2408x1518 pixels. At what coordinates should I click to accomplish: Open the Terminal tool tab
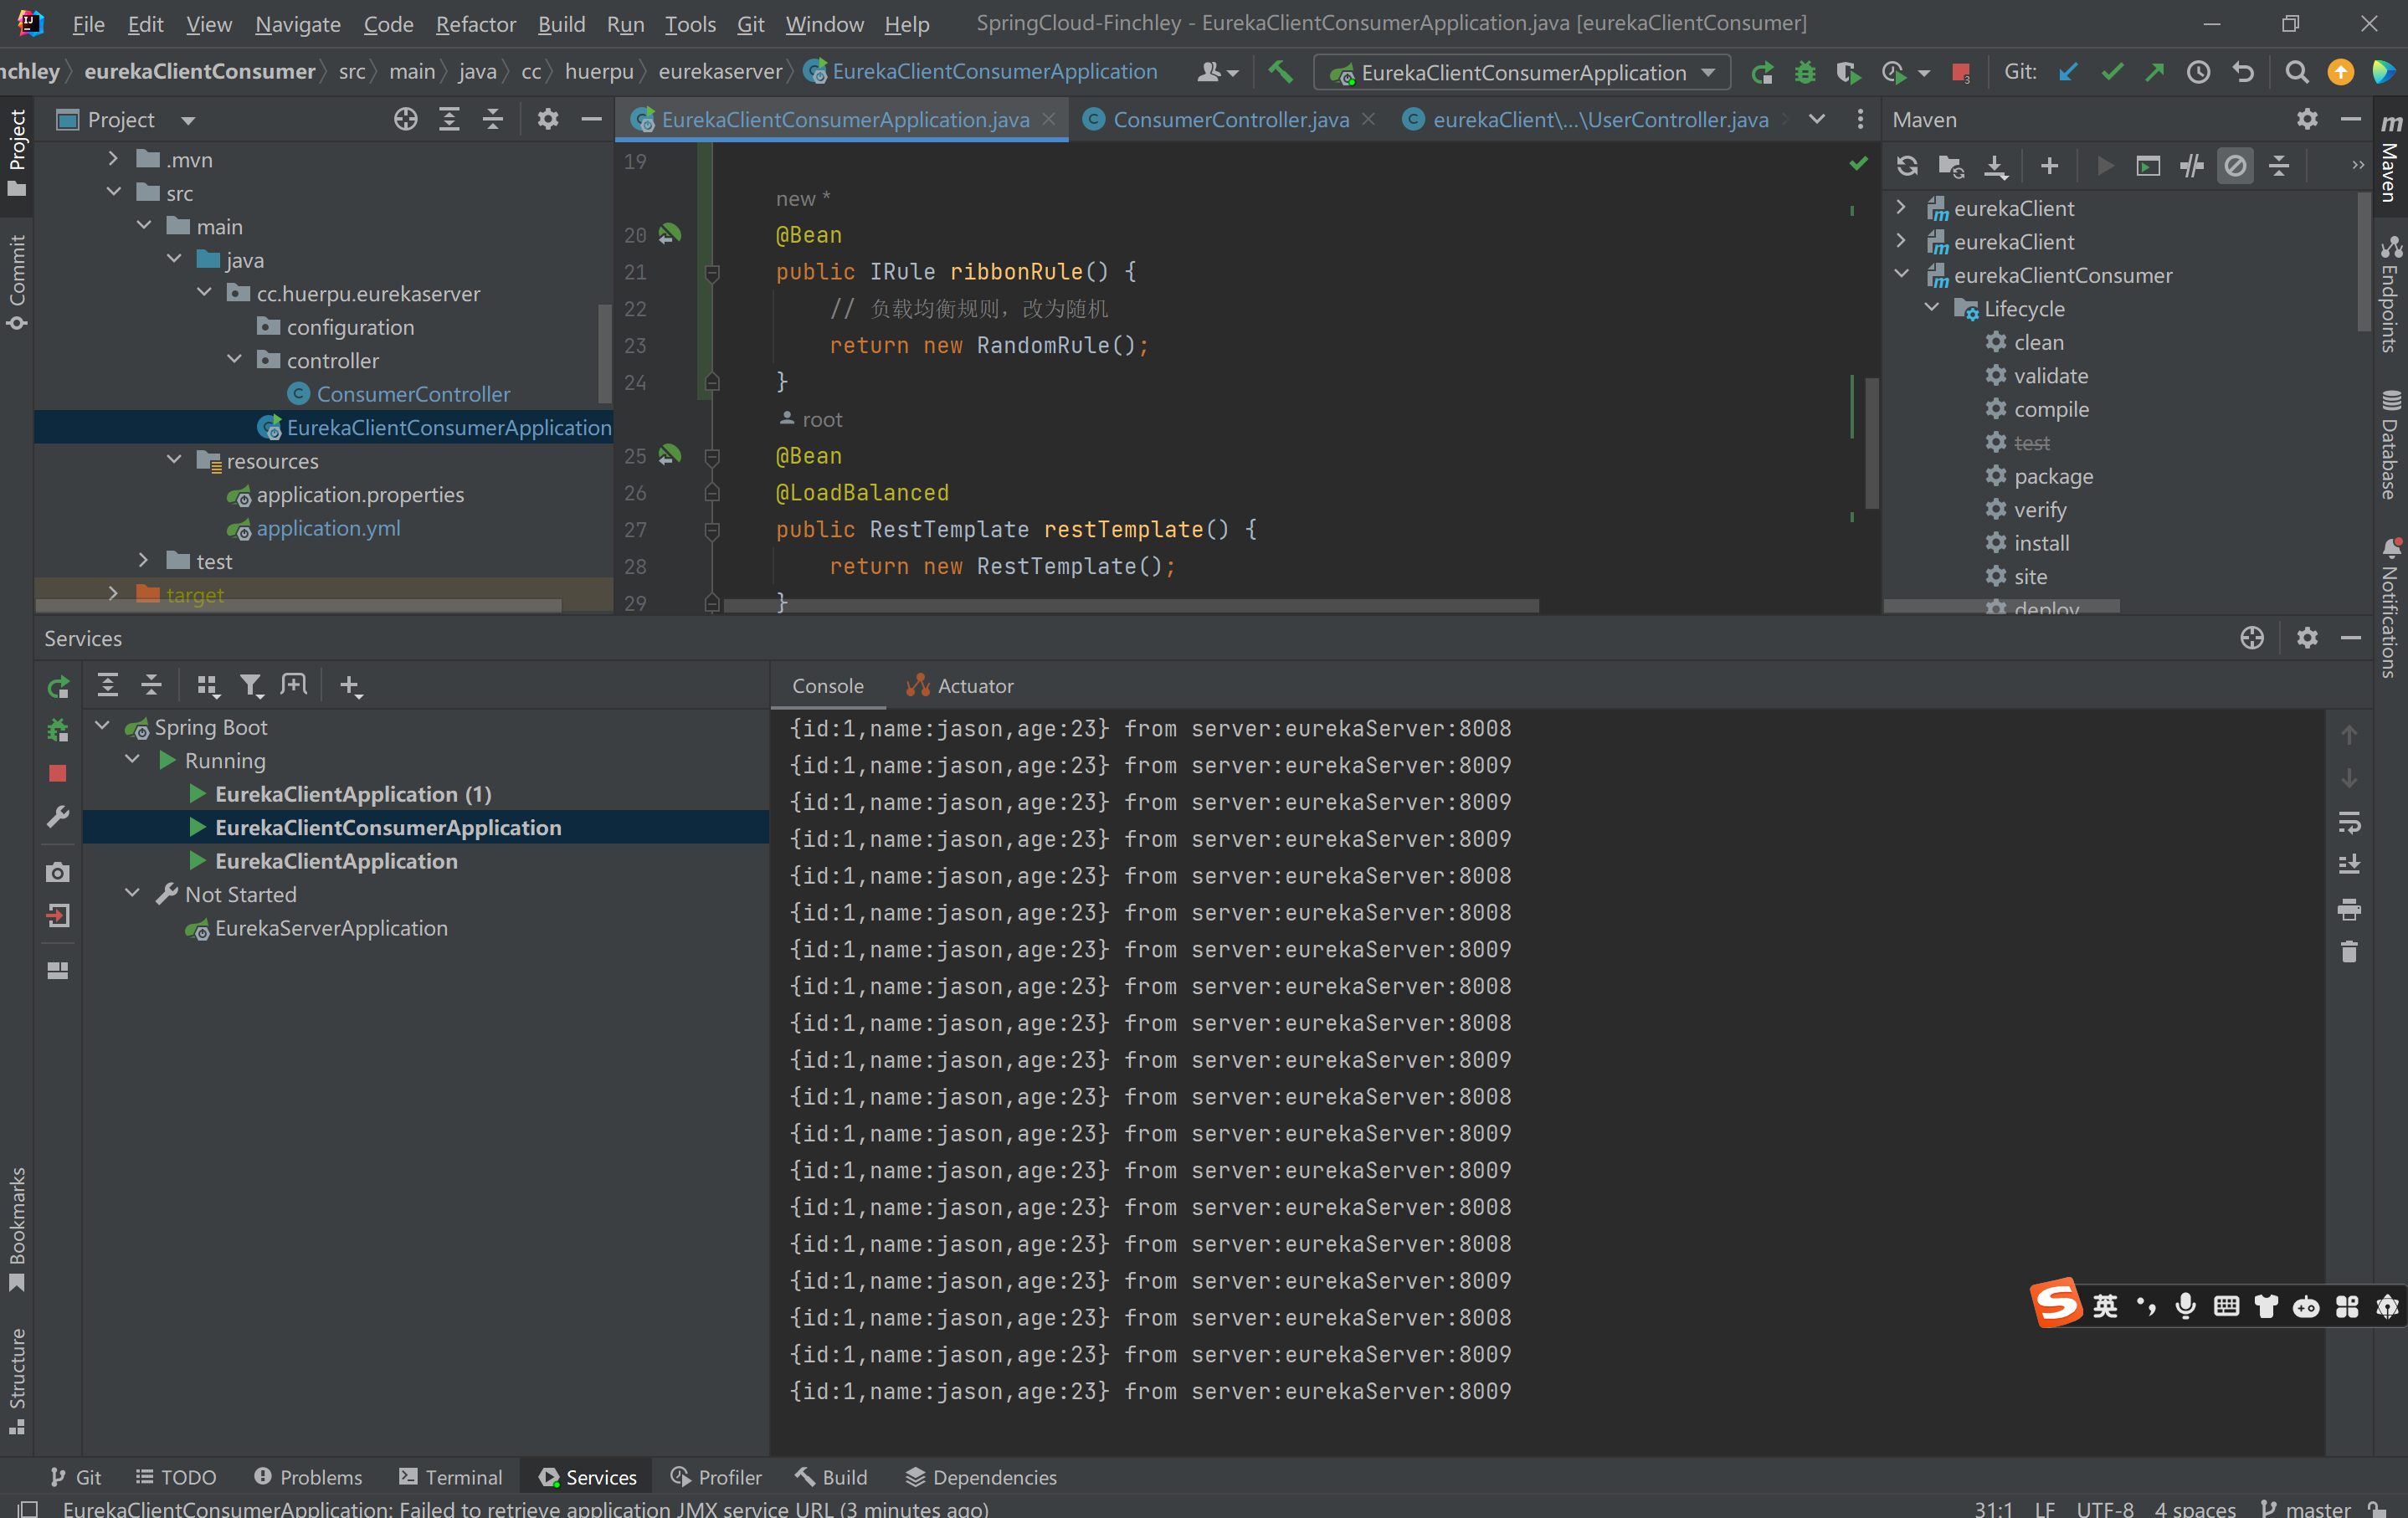coord(451,1477)
